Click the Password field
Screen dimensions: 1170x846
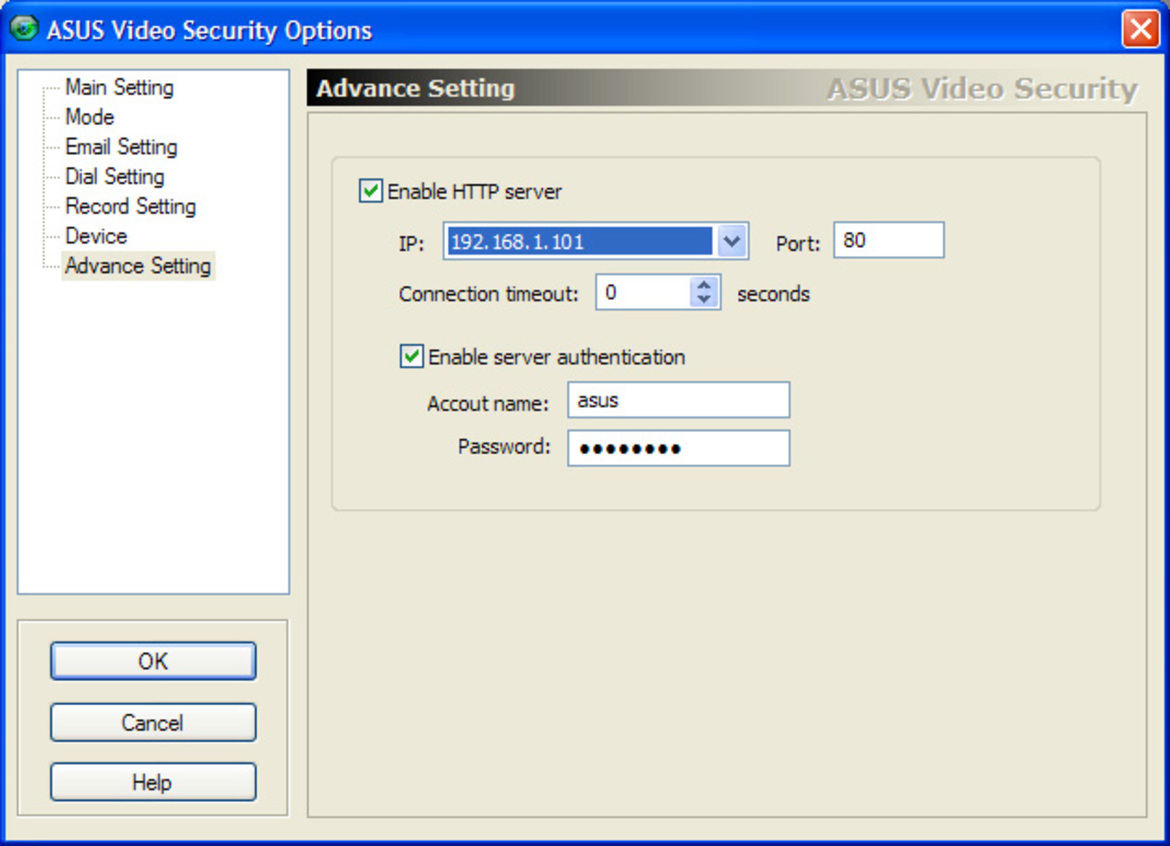pyautogui.click(x=678, y=448)
